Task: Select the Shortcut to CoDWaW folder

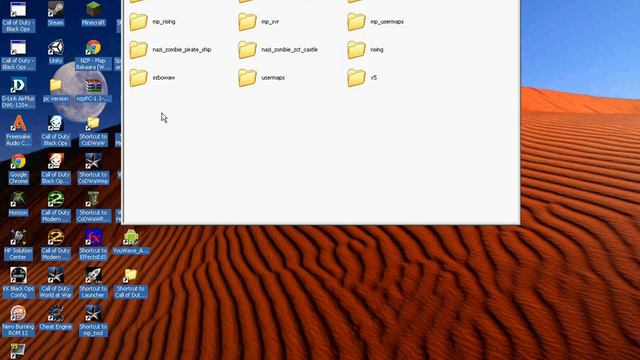Action: click(93, 131)
